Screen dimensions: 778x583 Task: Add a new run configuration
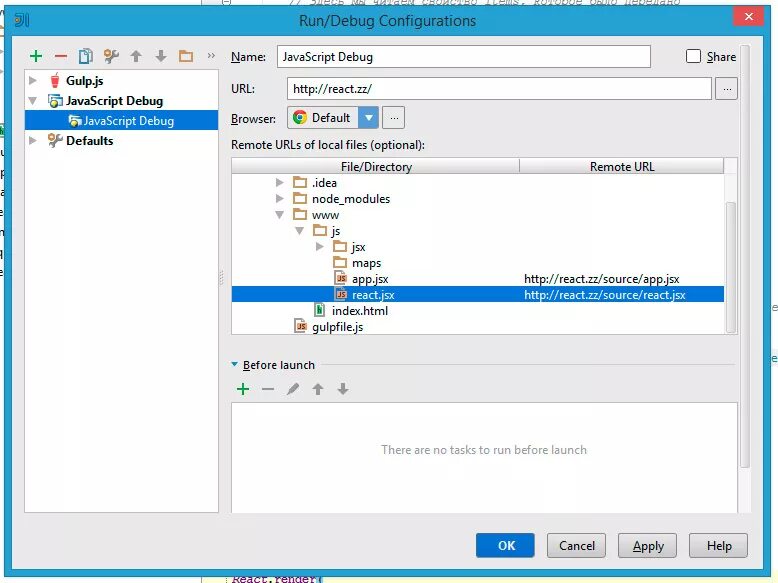pos(36,56)
